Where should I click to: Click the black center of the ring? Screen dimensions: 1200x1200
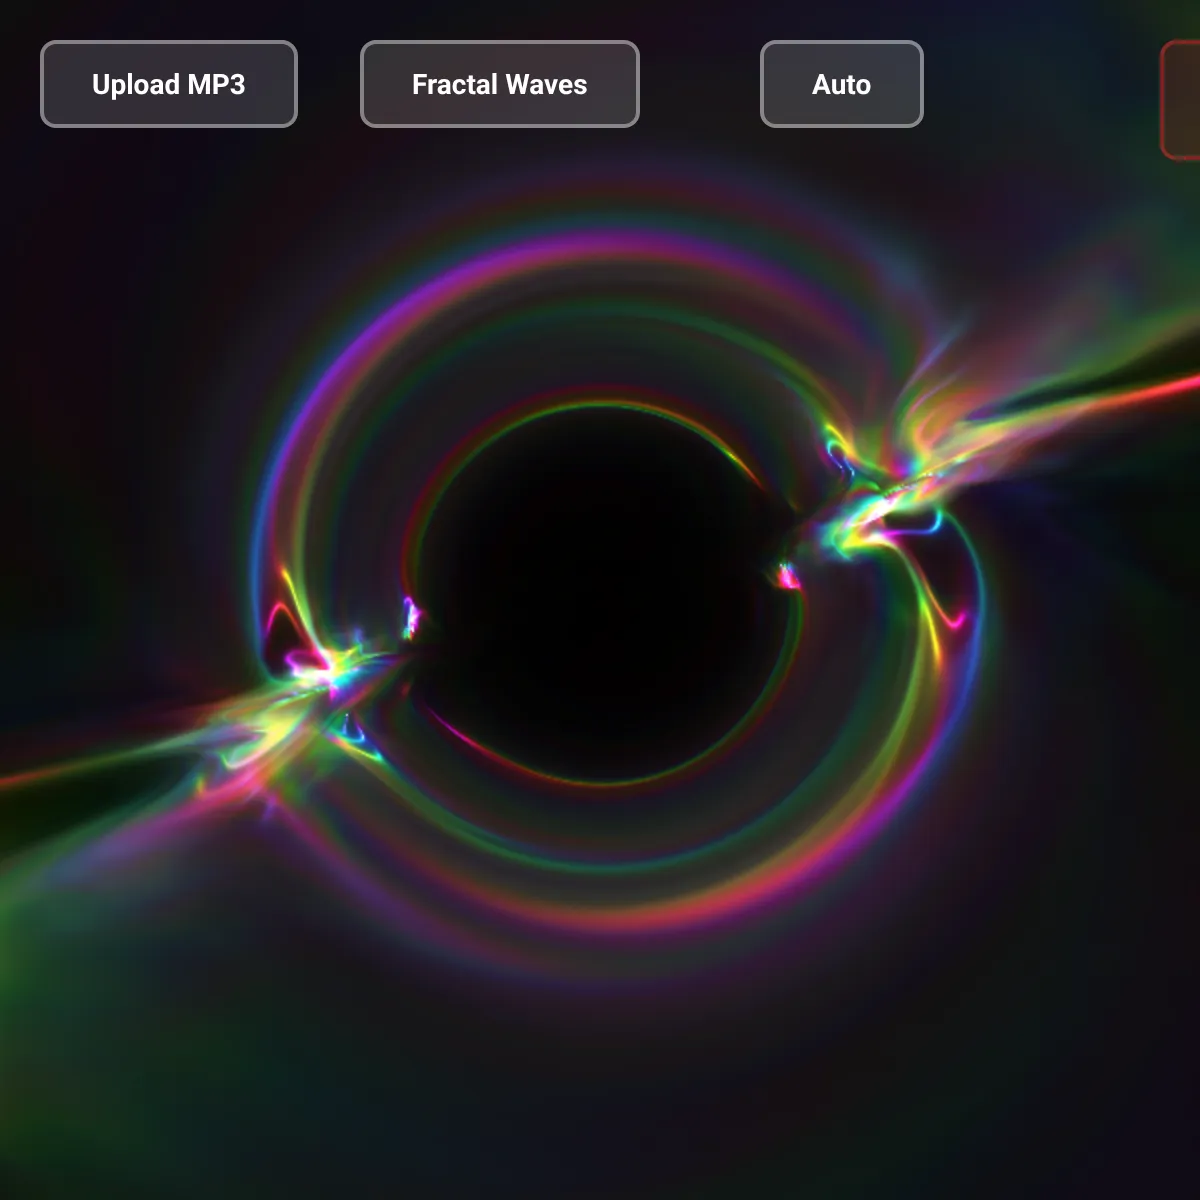click(600, 590)
